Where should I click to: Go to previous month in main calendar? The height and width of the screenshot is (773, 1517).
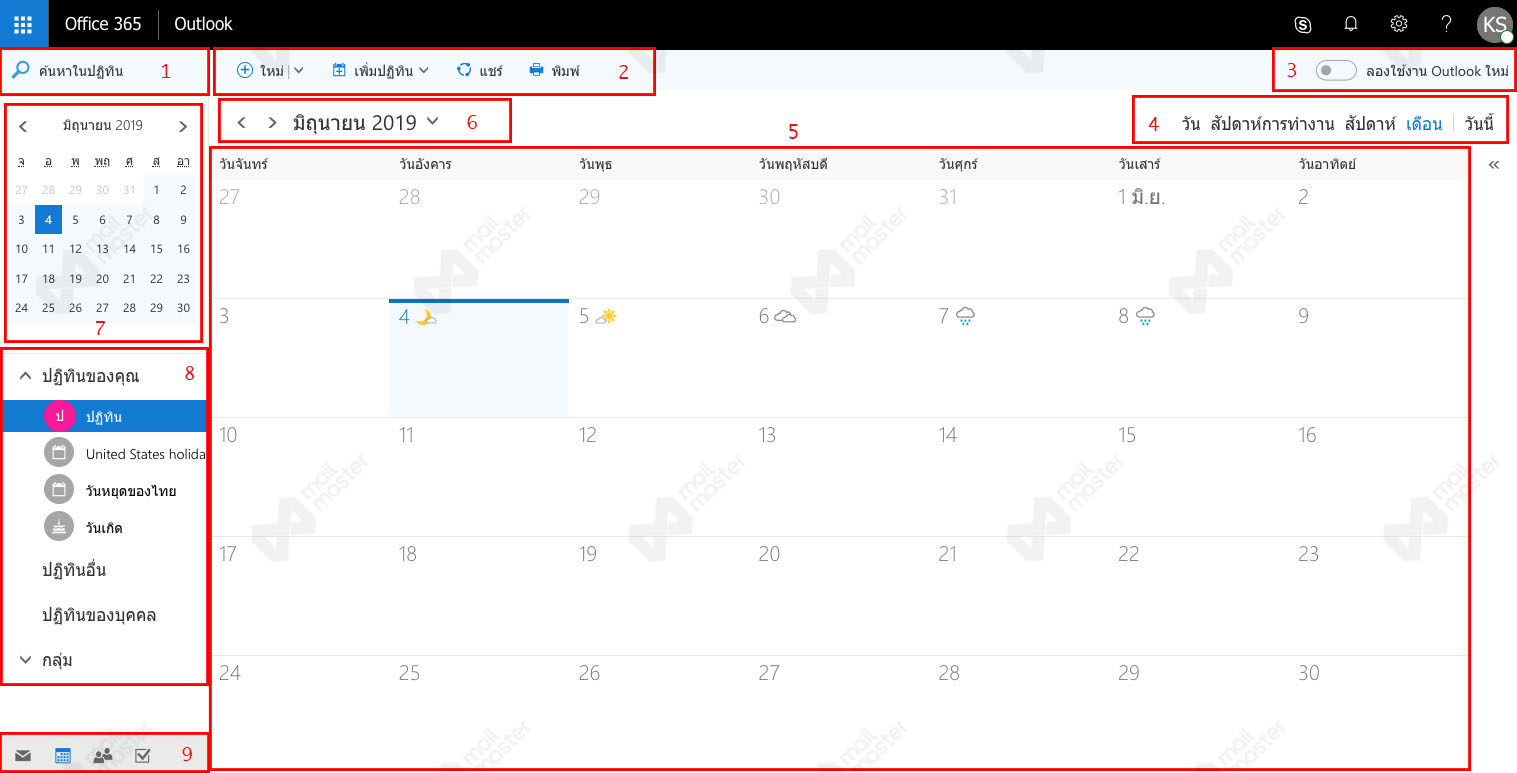(x=241, y=122)
